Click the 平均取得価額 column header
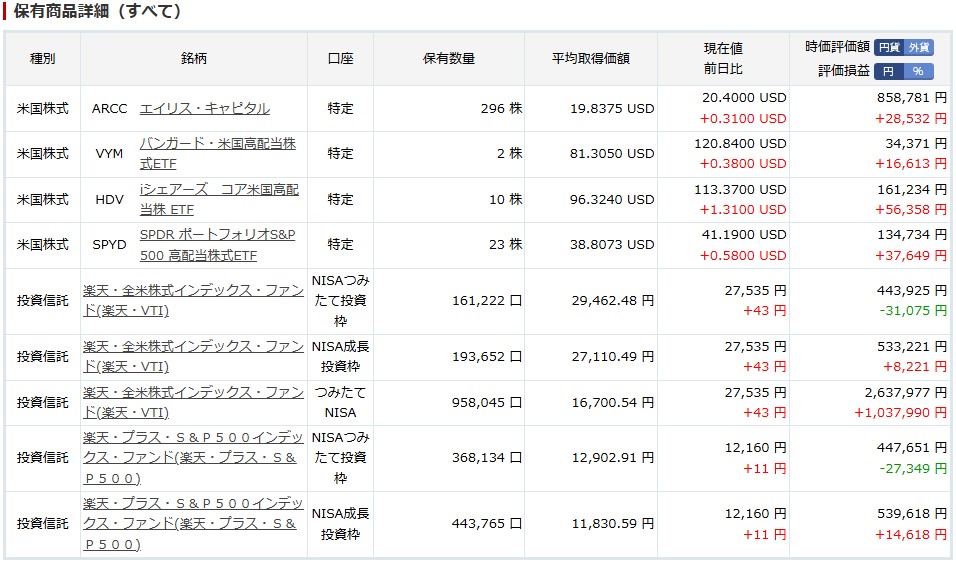 [591, 59]
